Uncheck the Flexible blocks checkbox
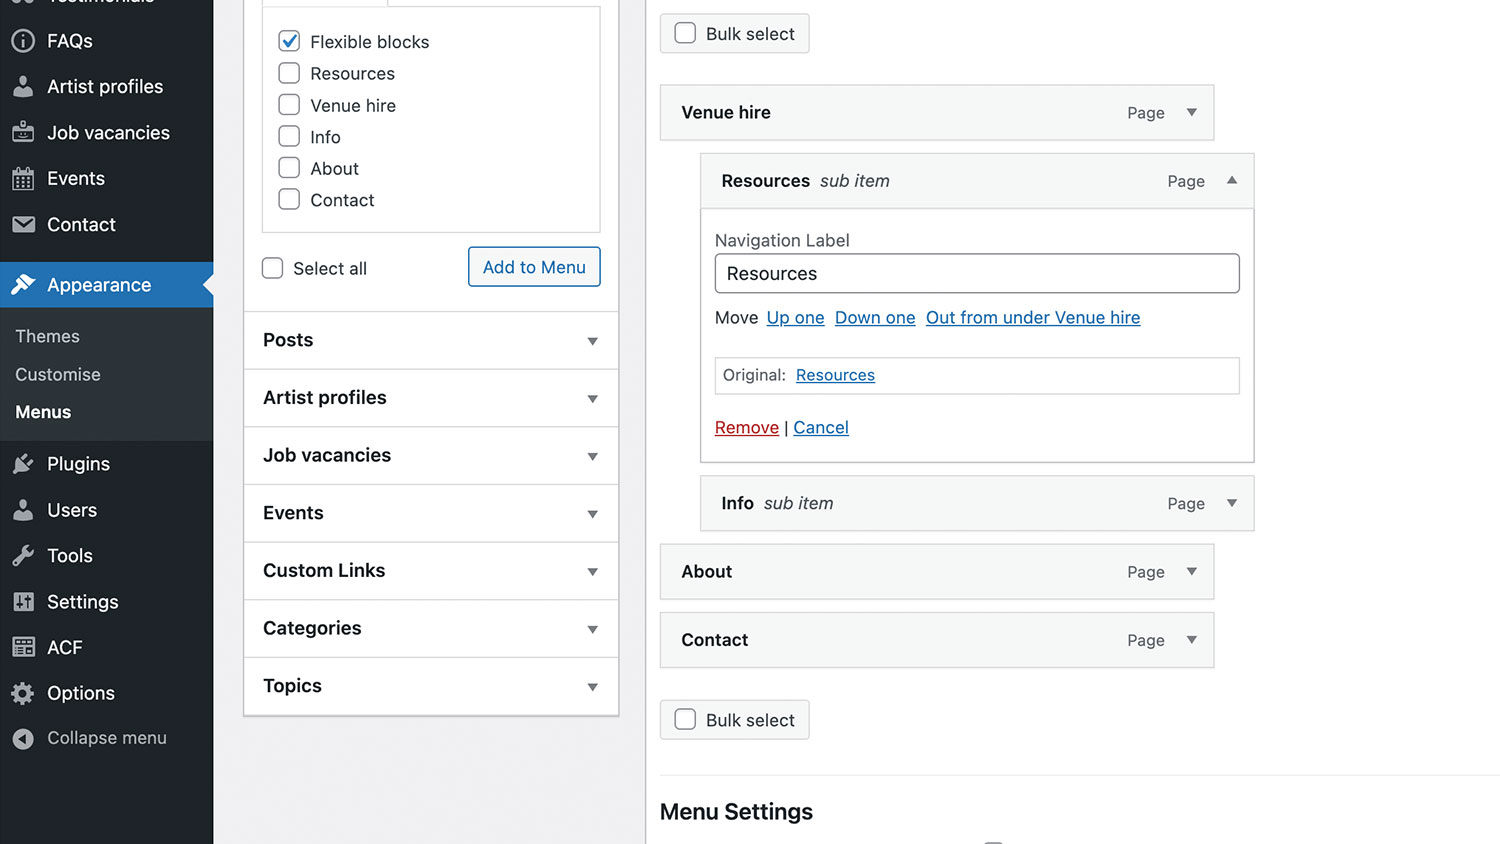Screen dimensions: 1500x844 pyautogui.click(x=289, y=41)
